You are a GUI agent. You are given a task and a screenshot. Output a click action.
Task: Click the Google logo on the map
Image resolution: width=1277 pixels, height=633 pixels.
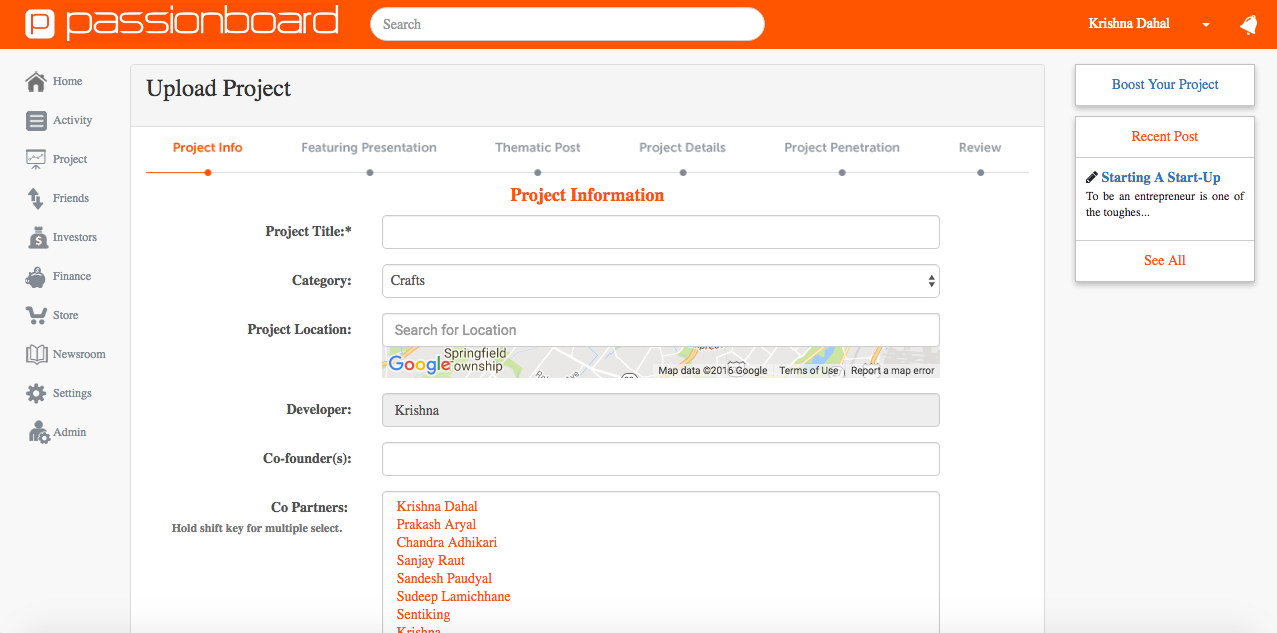tap(419, 364)
